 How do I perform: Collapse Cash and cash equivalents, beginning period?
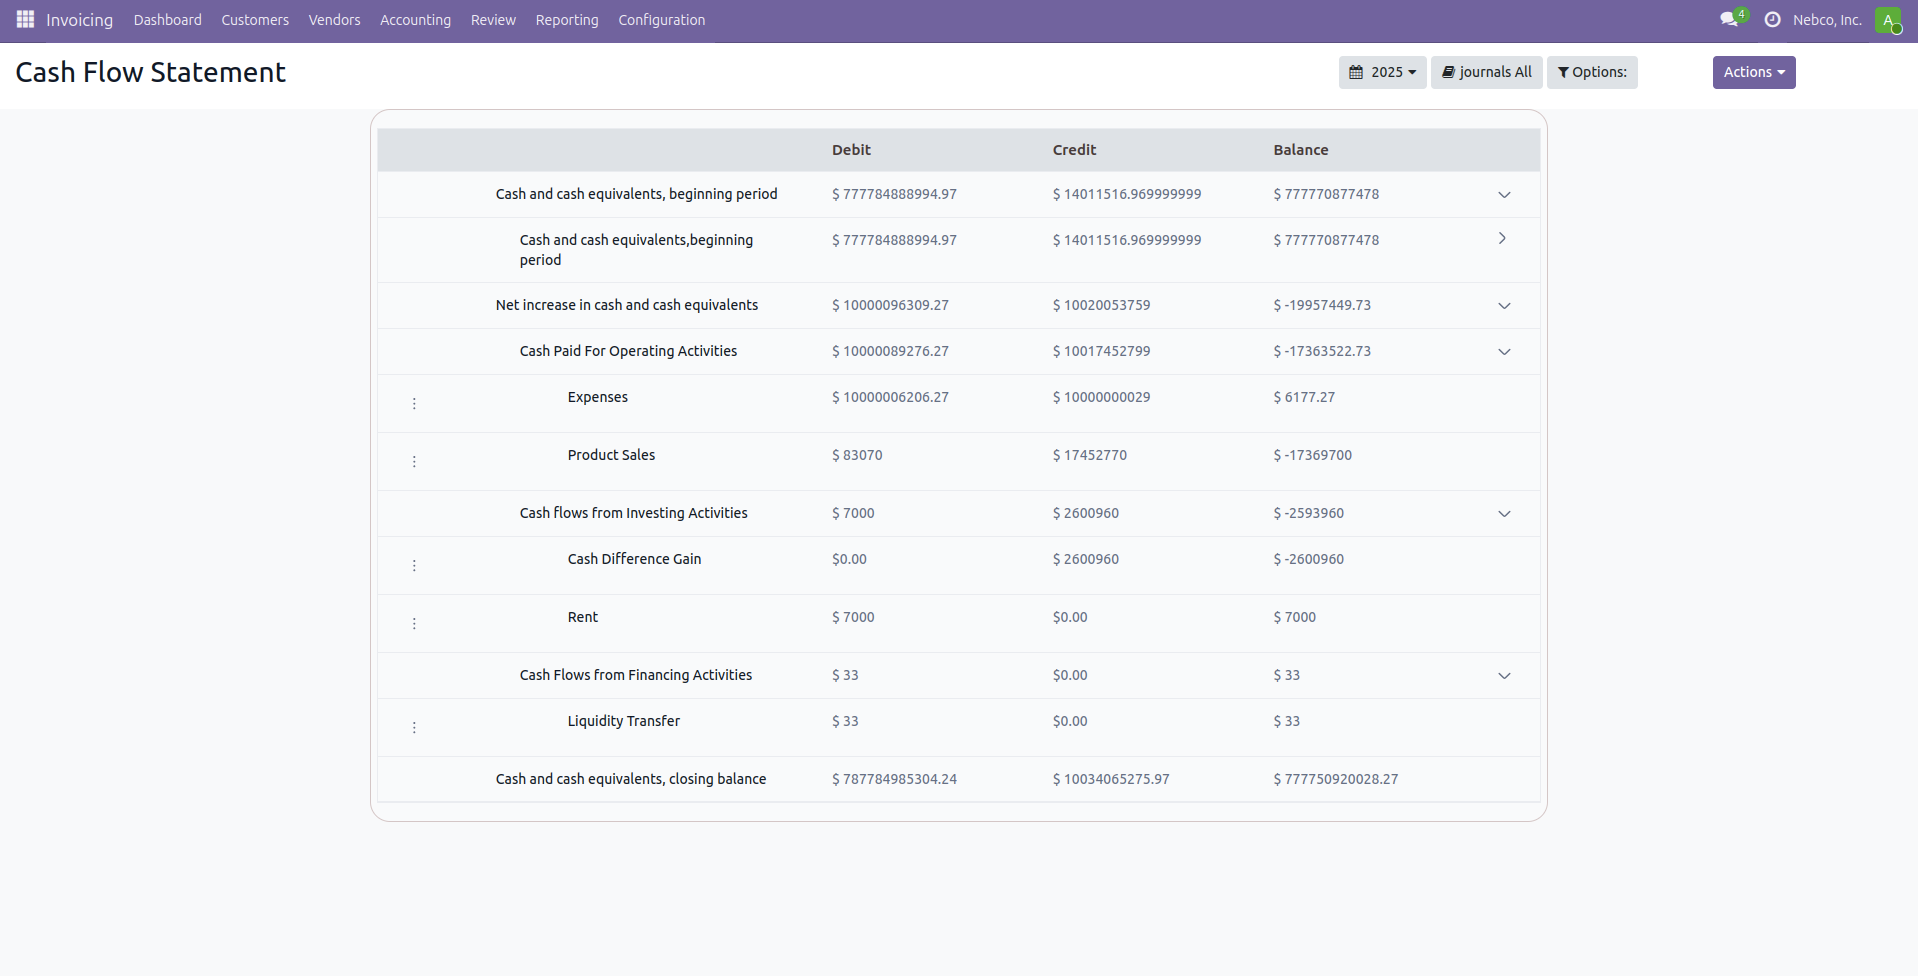click(x=1504, y=195)
